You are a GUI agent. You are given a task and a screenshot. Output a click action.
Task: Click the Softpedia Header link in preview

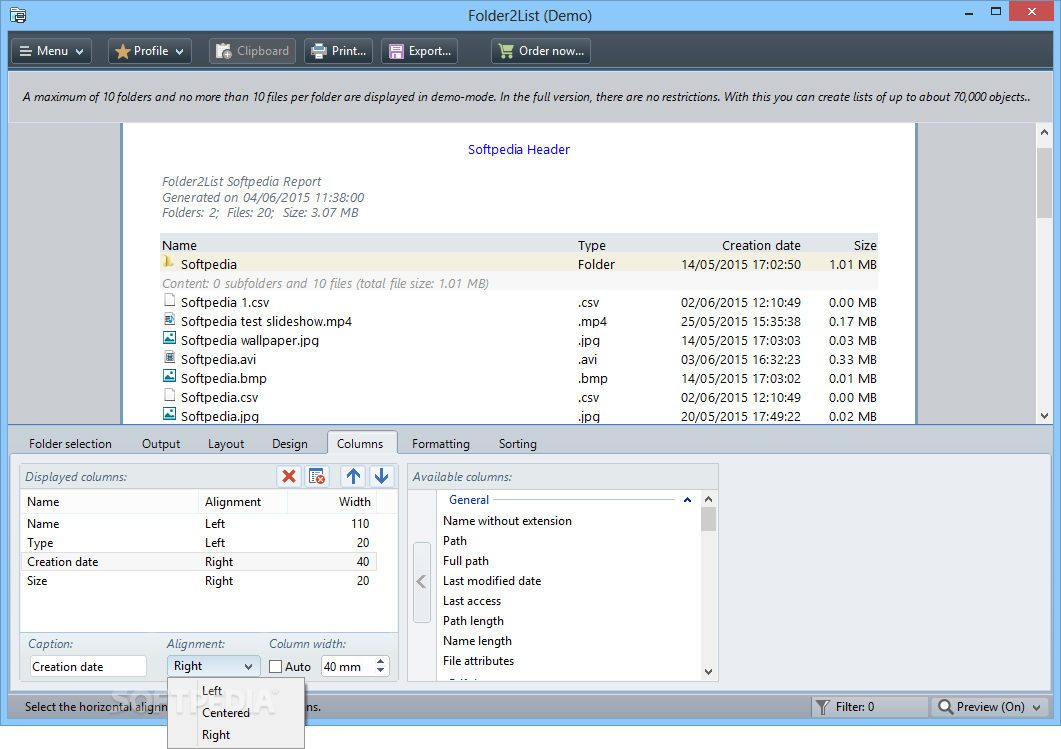tap(519, 150)
